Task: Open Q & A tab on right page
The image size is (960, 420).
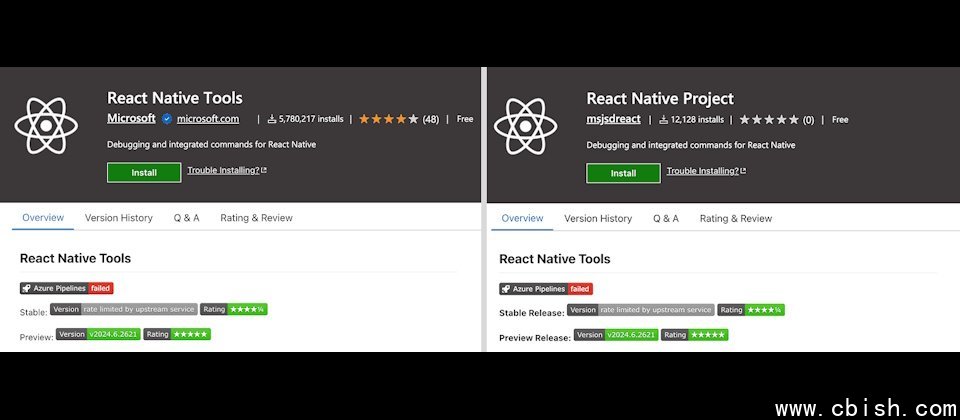Action: 666,218
